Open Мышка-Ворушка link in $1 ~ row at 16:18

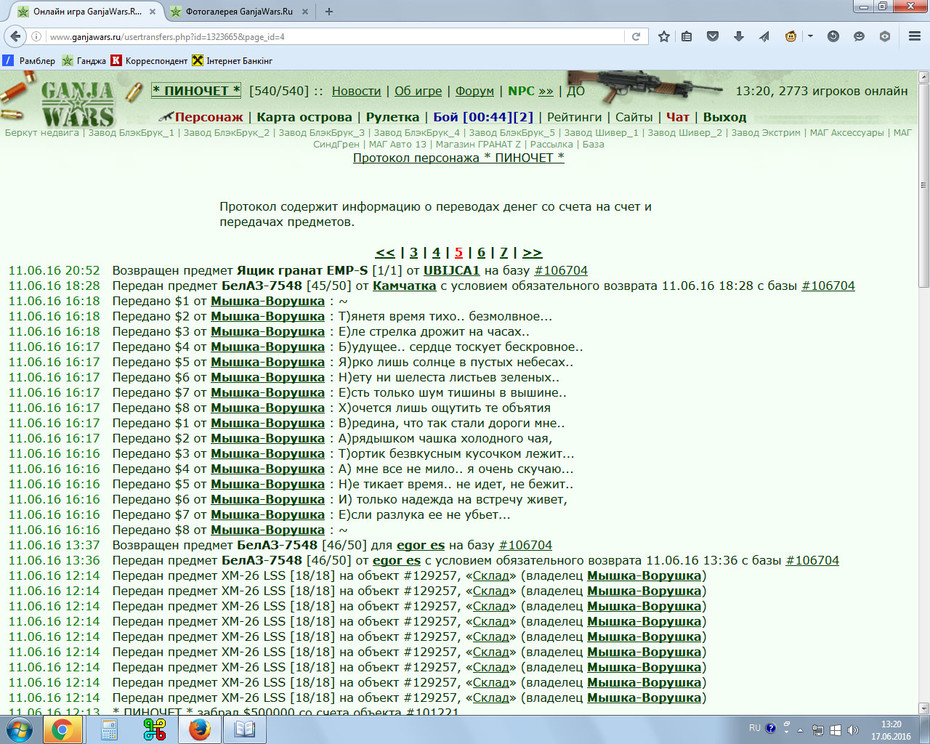click(268, 301)
